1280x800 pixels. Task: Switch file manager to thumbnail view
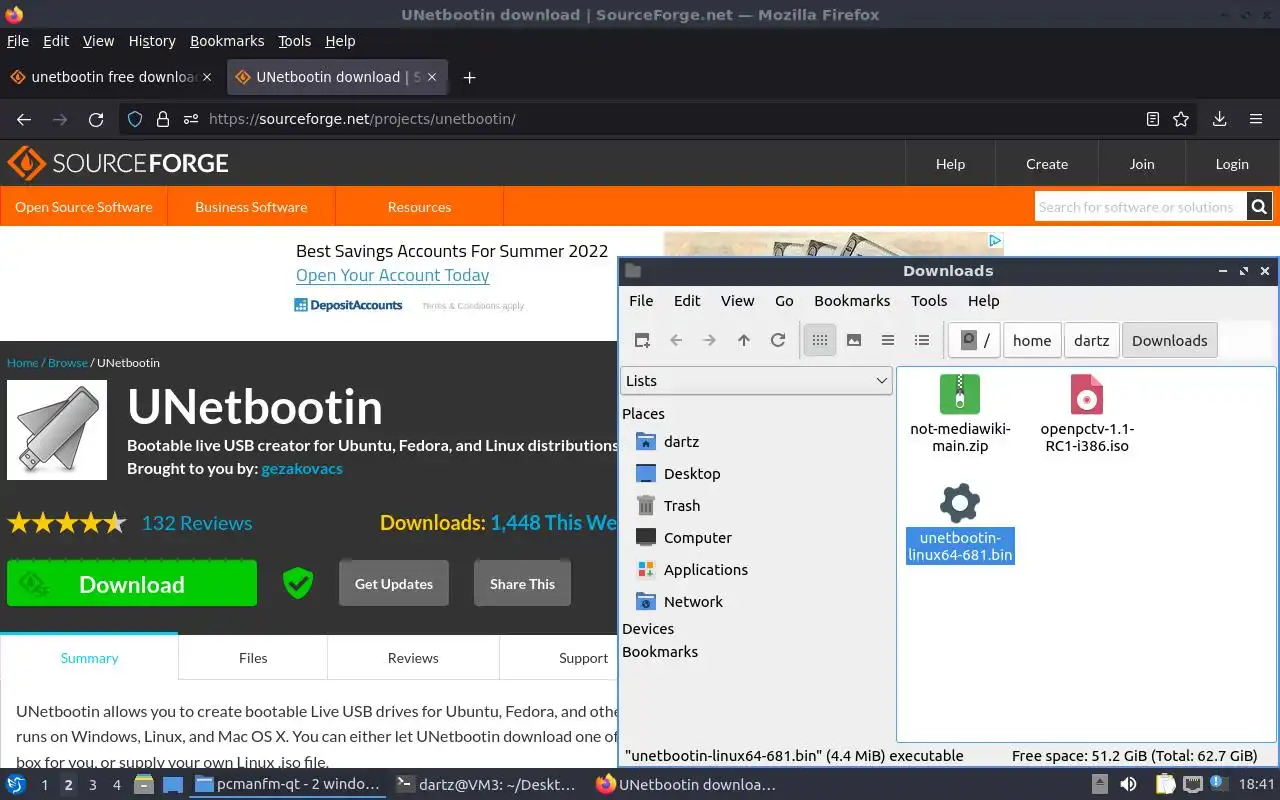coord(854,340)
